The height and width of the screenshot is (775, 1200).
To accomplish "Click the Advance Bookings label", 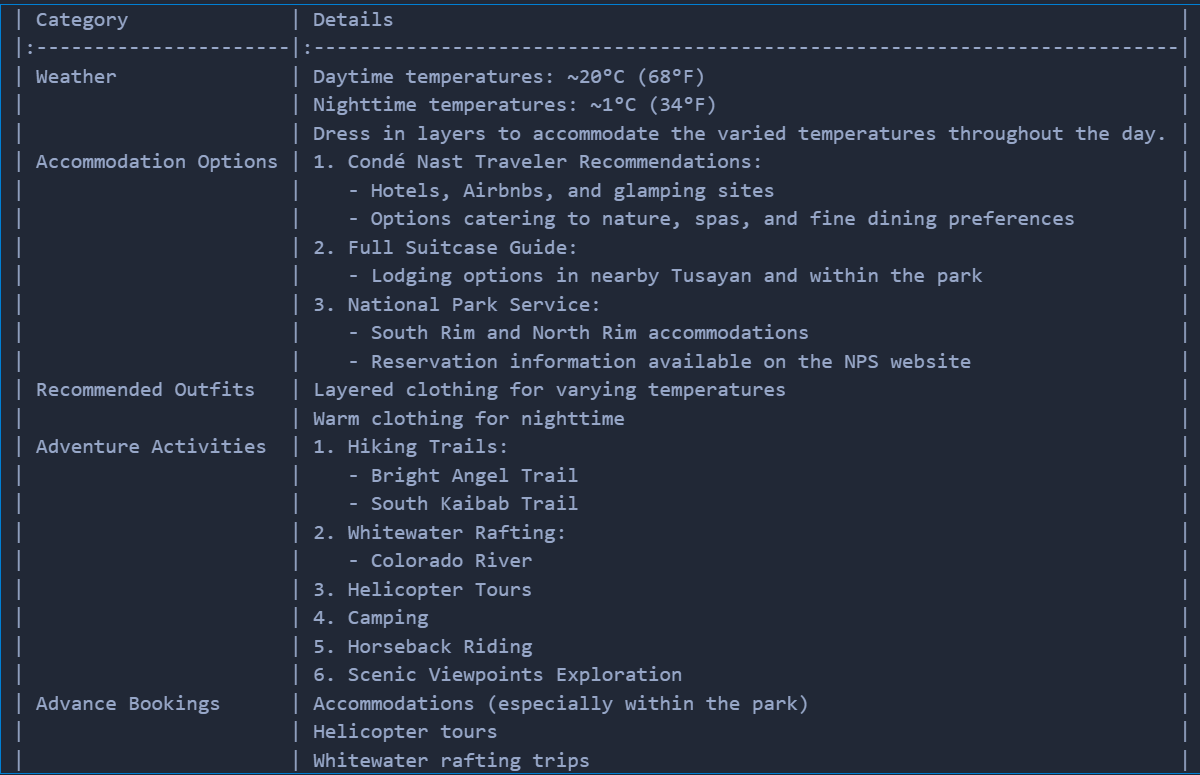I will [127, 704].
